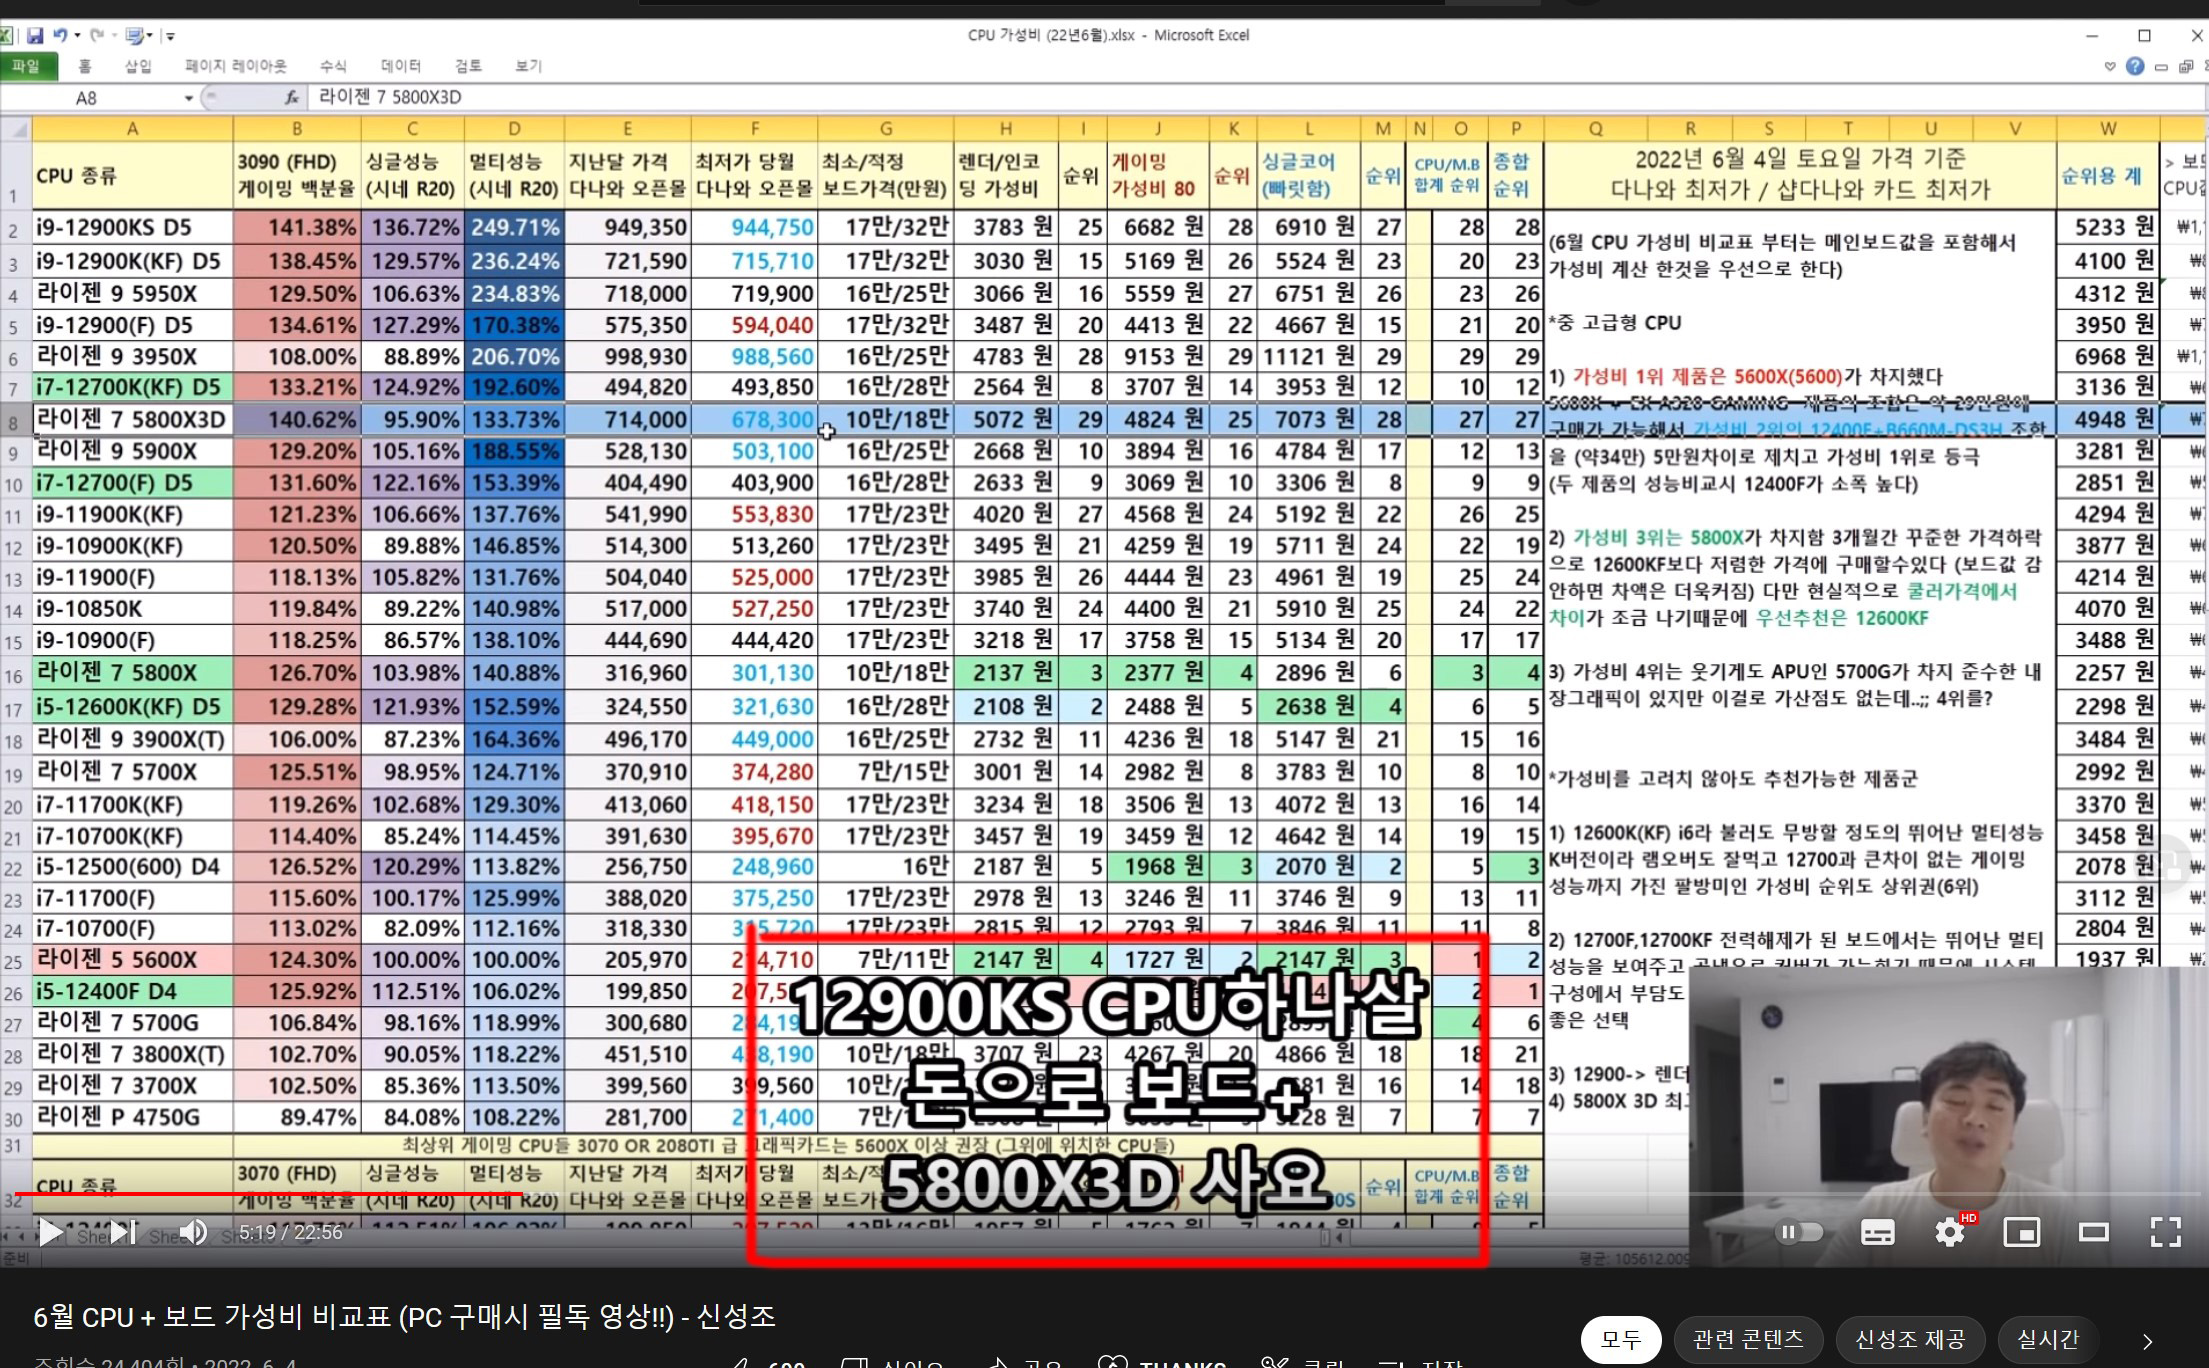Skip to the next video
Screen dimensions: 2209x1368
click(x=122, y=1232)
